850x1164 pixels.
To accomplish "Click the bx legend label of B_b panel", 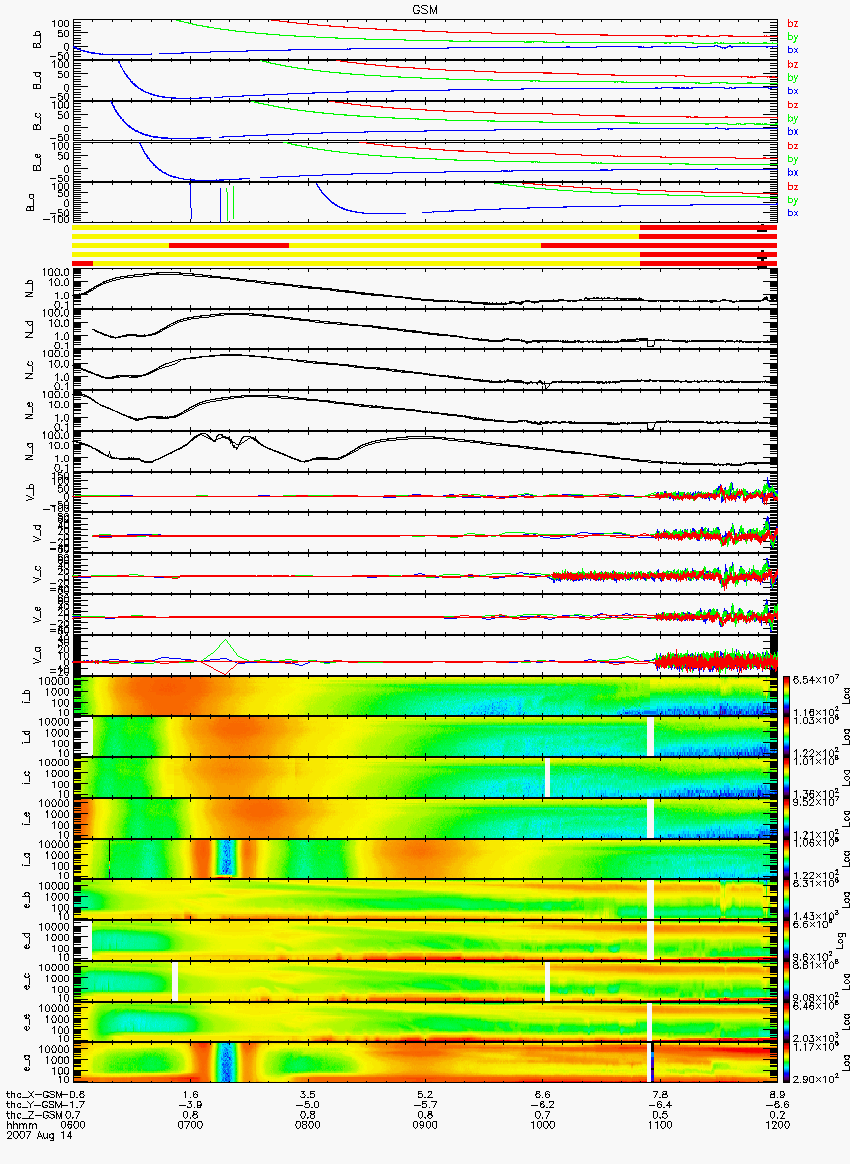I will (x=793, y=50).
